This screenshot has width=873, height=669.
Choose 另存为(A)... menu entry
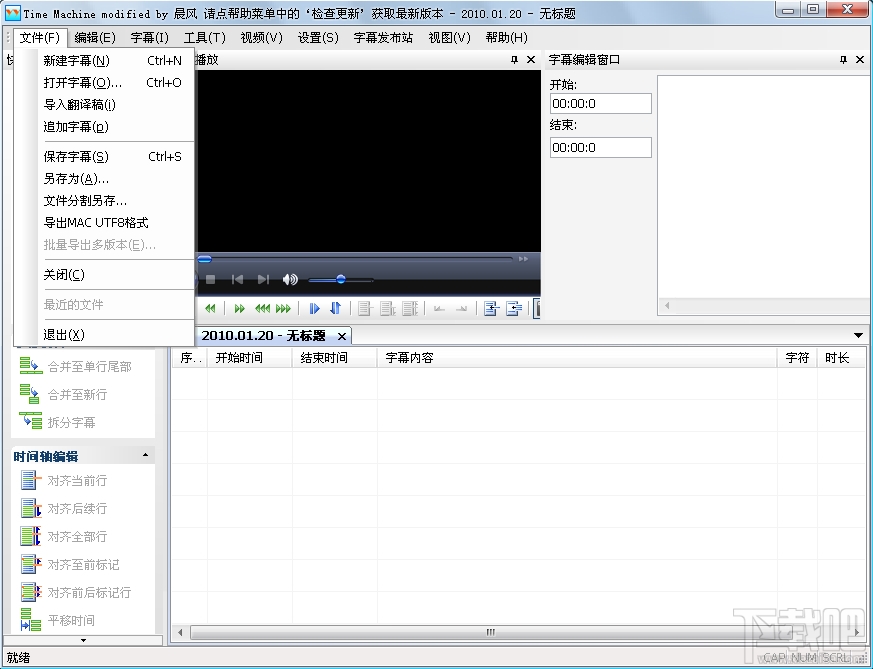point(104,179)
